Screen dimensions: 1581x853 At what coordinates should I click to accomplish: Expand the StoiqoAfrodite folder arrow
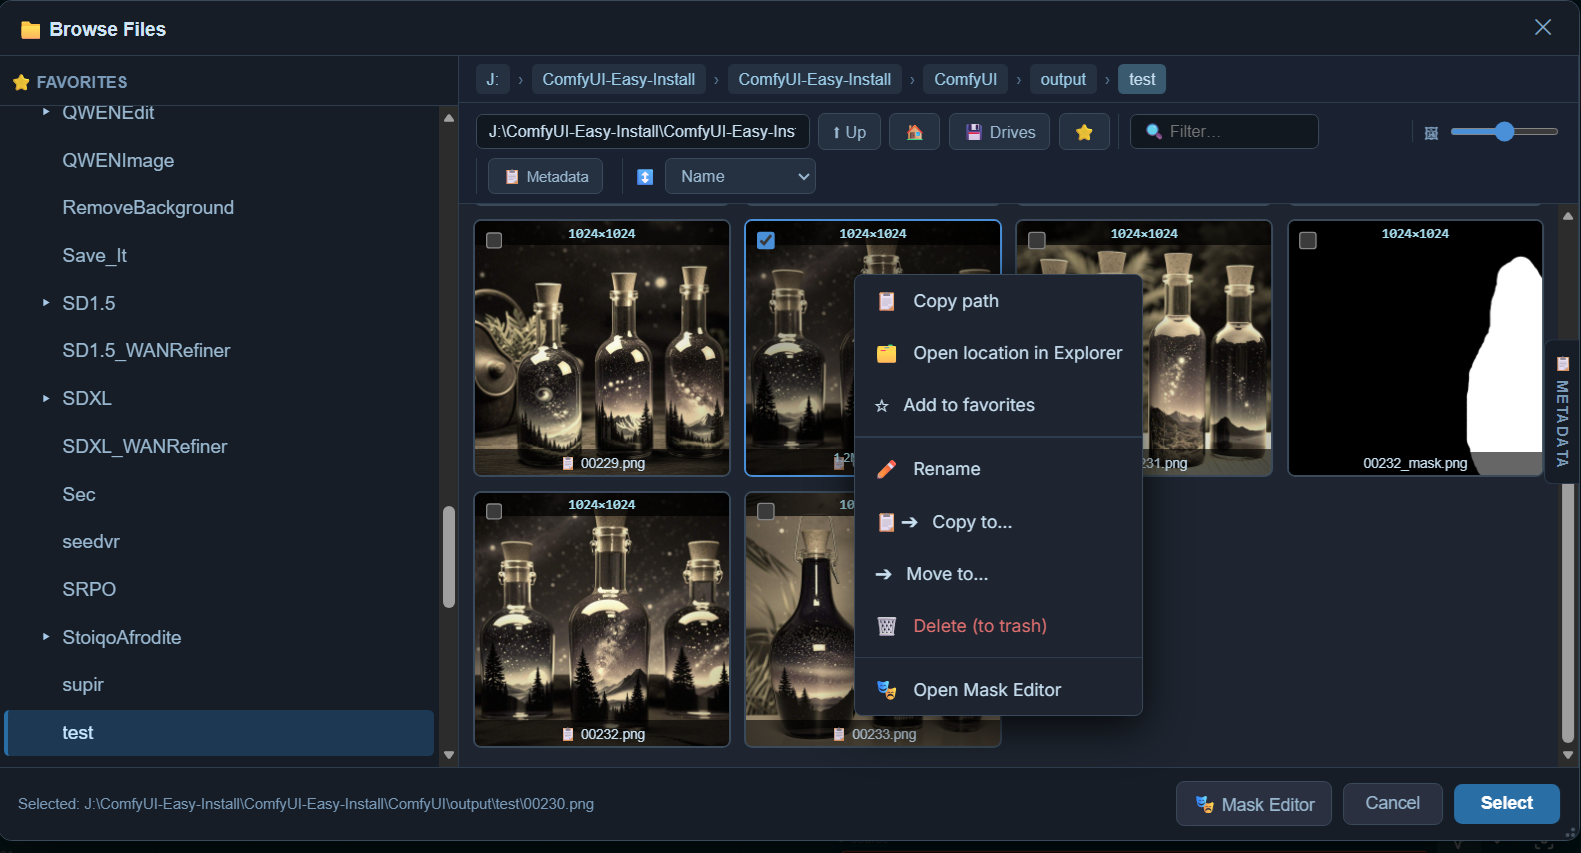[46, 637]
